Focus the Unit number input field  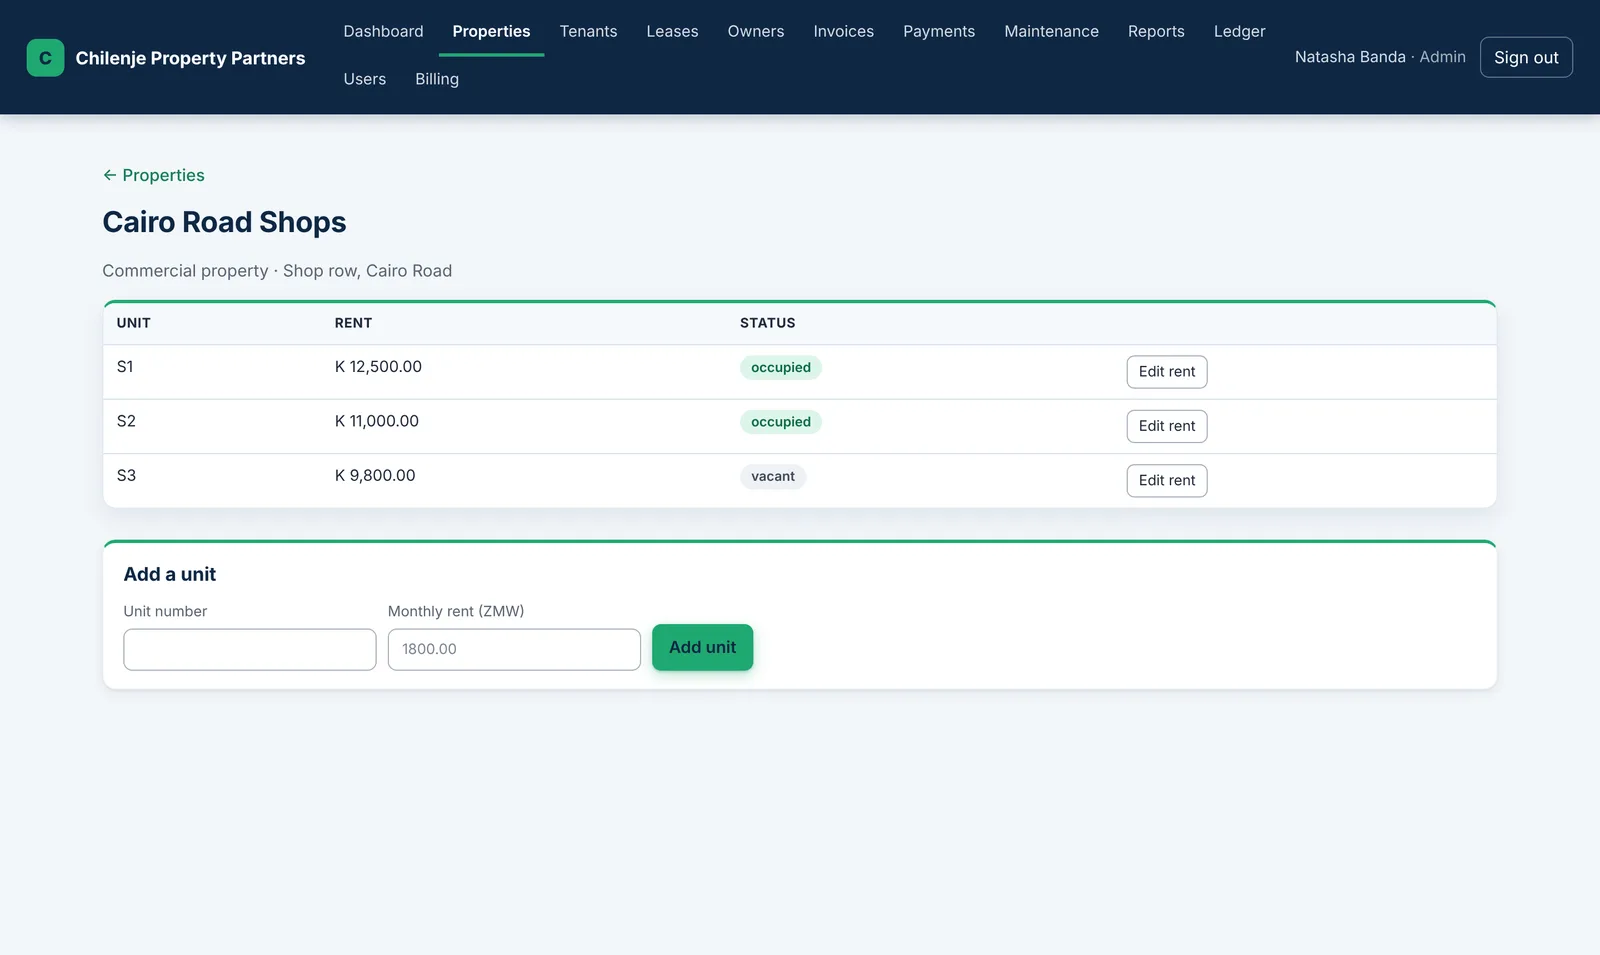pyautogui.click(x=250, y=649)
